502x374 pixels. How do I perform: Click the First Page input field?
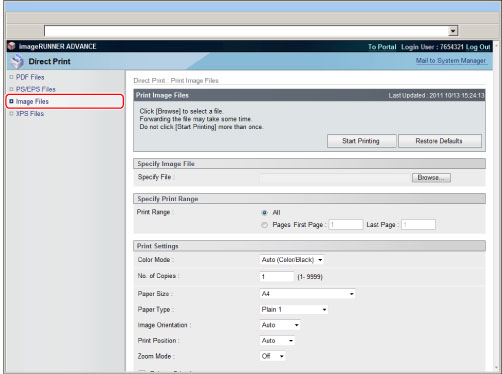pyautogui.click(x=346, y=225)
